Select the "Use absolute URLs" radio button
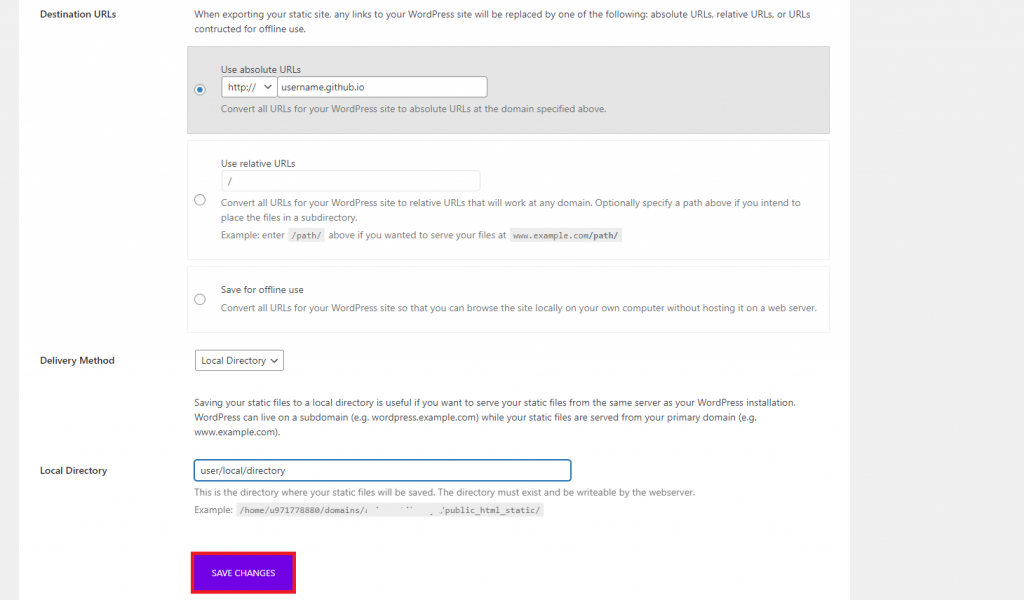The width and height of the screenshot is (1024, 600). click(199, 89)
